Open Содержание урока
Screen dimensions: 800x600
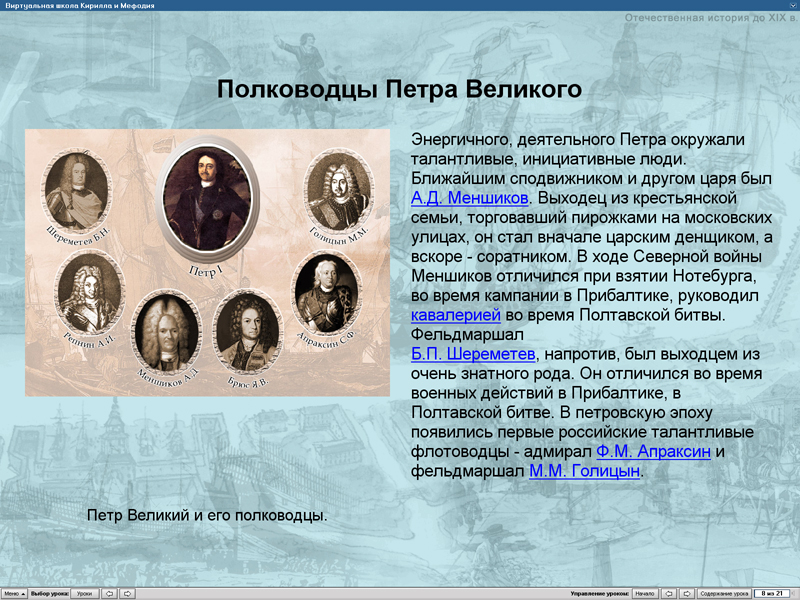724,592
